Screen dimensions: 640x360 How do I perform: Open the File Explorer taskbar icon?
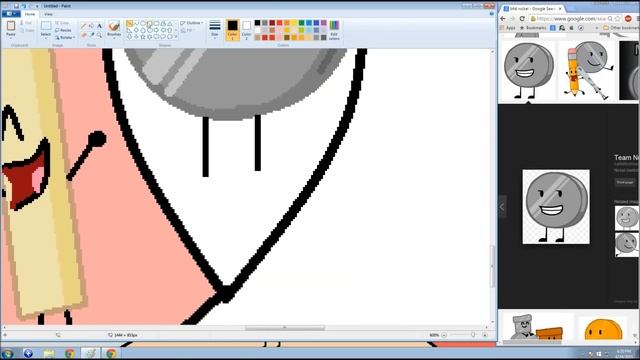[49, 353]
